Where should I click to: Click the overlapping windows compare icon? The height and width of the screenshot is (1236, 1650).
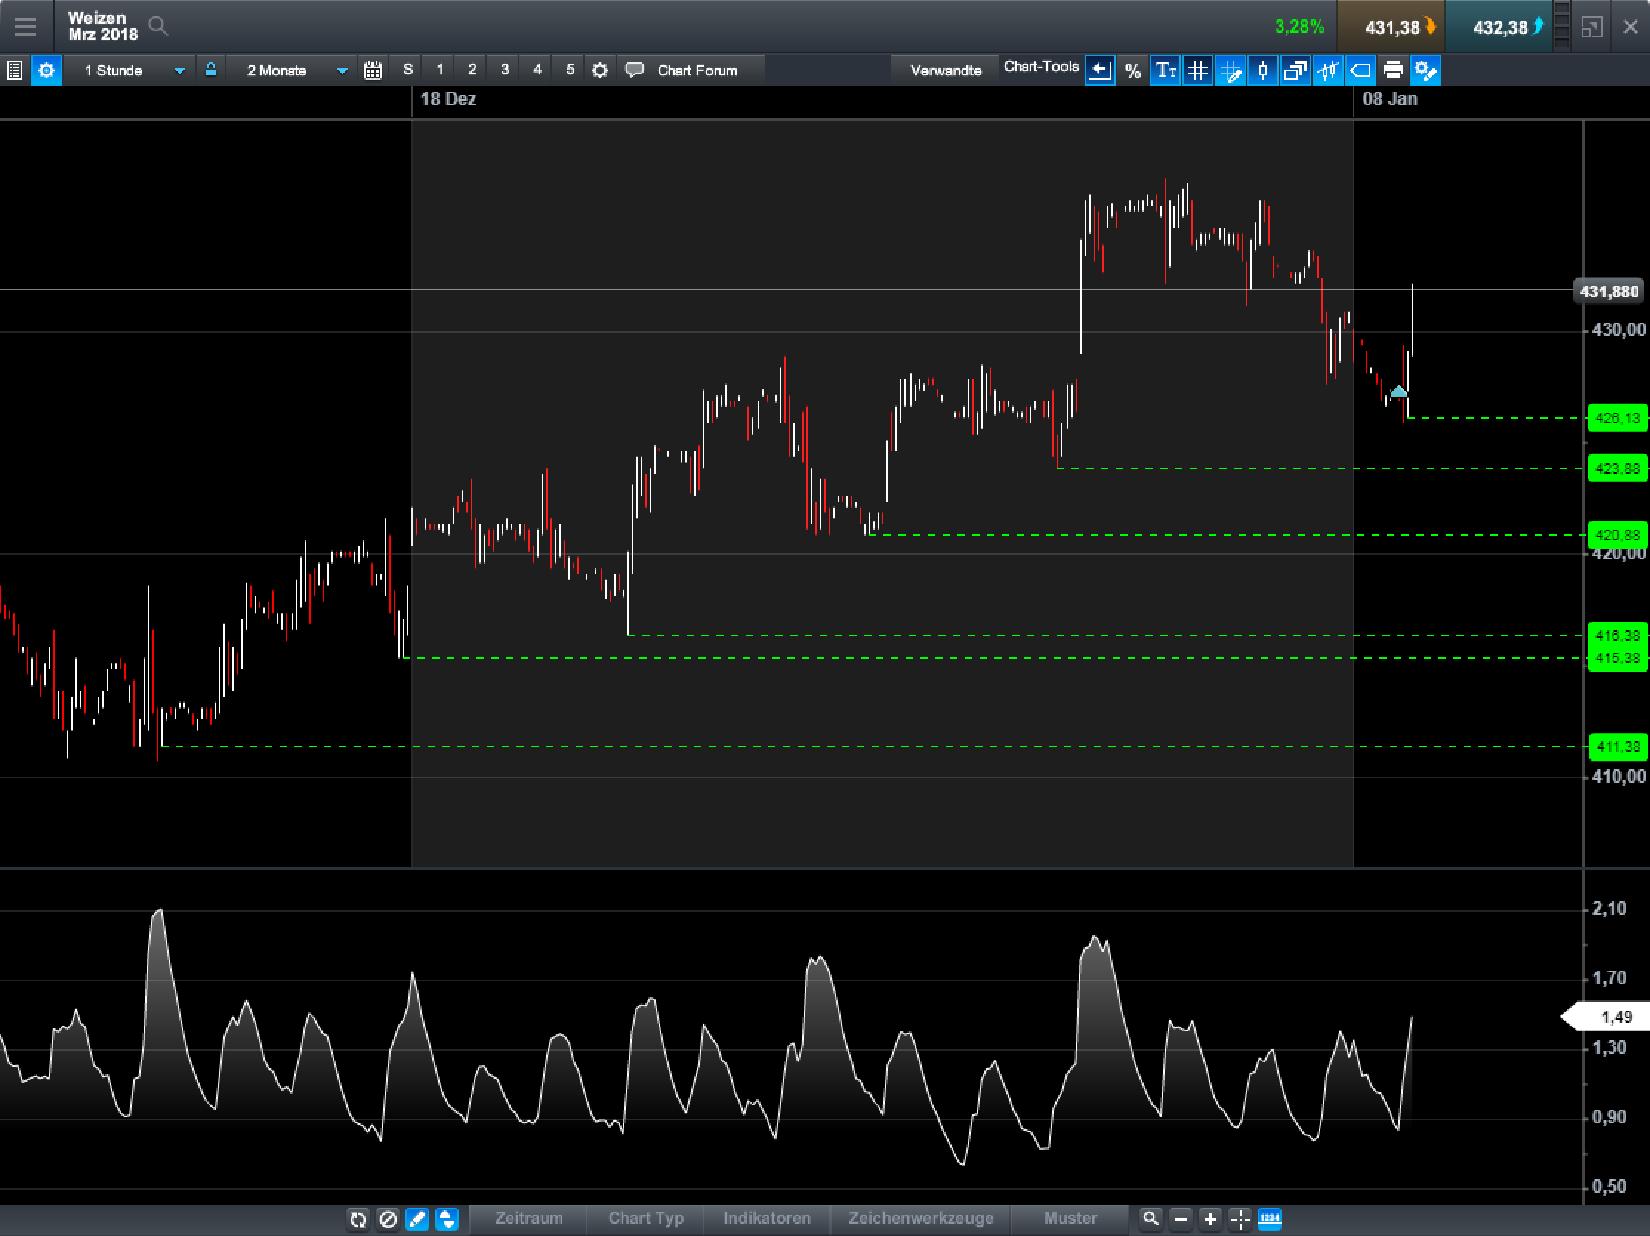[1295, 70]
